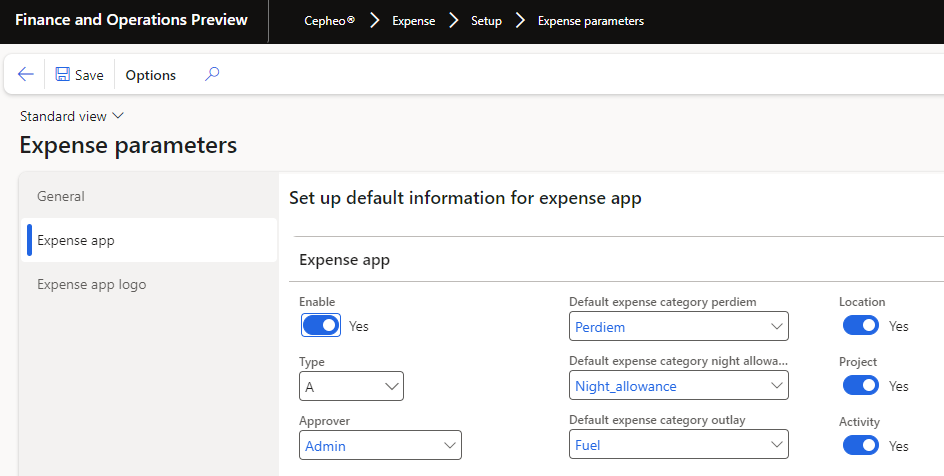The height and width of the screenshot is (476, 944).
Task: Click the Expense breadcrumb link
Action: [x=413, y=21]
